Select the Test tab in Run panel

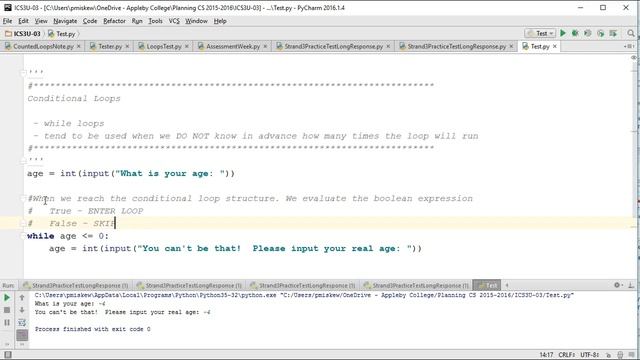[487, 285]
